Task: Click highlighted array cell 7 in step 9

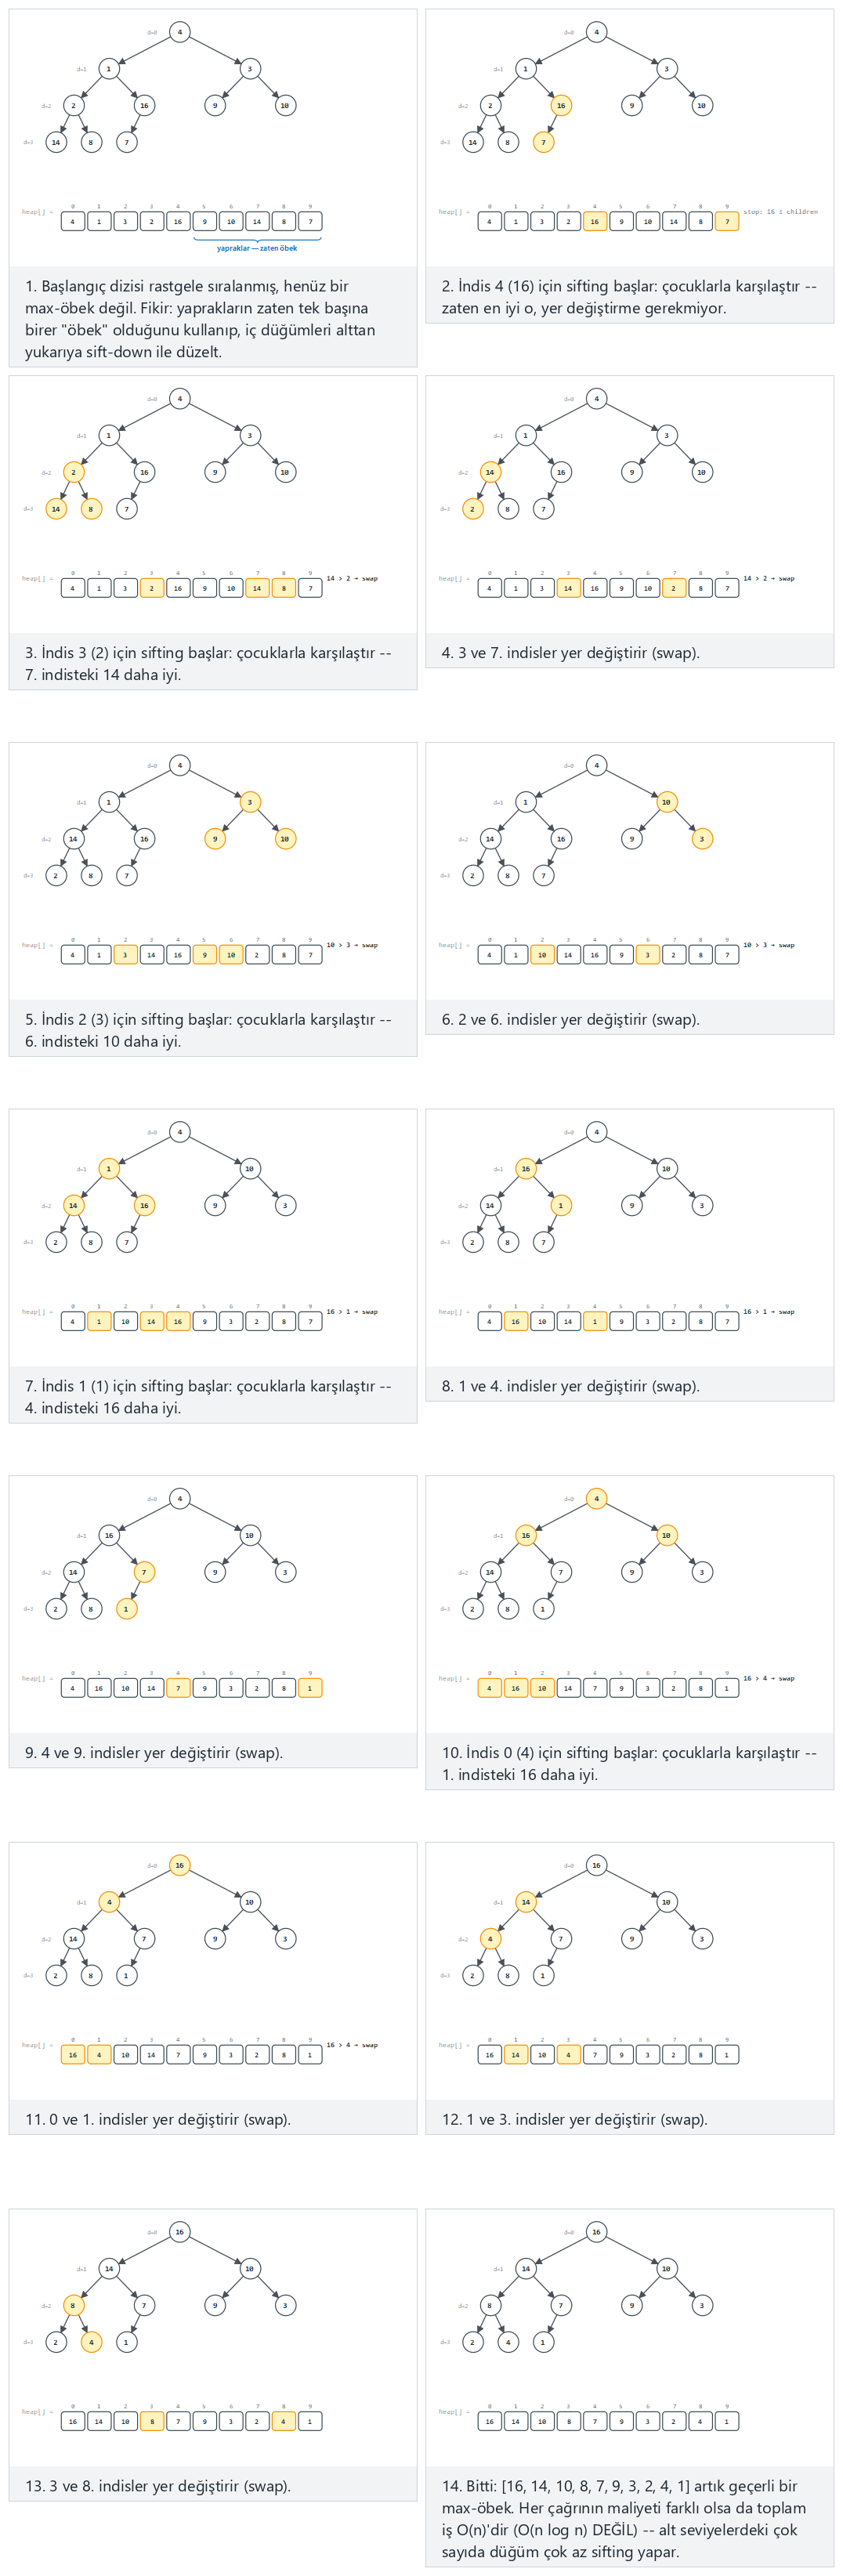Action: pyautogui.click(x=178, y=1688)
